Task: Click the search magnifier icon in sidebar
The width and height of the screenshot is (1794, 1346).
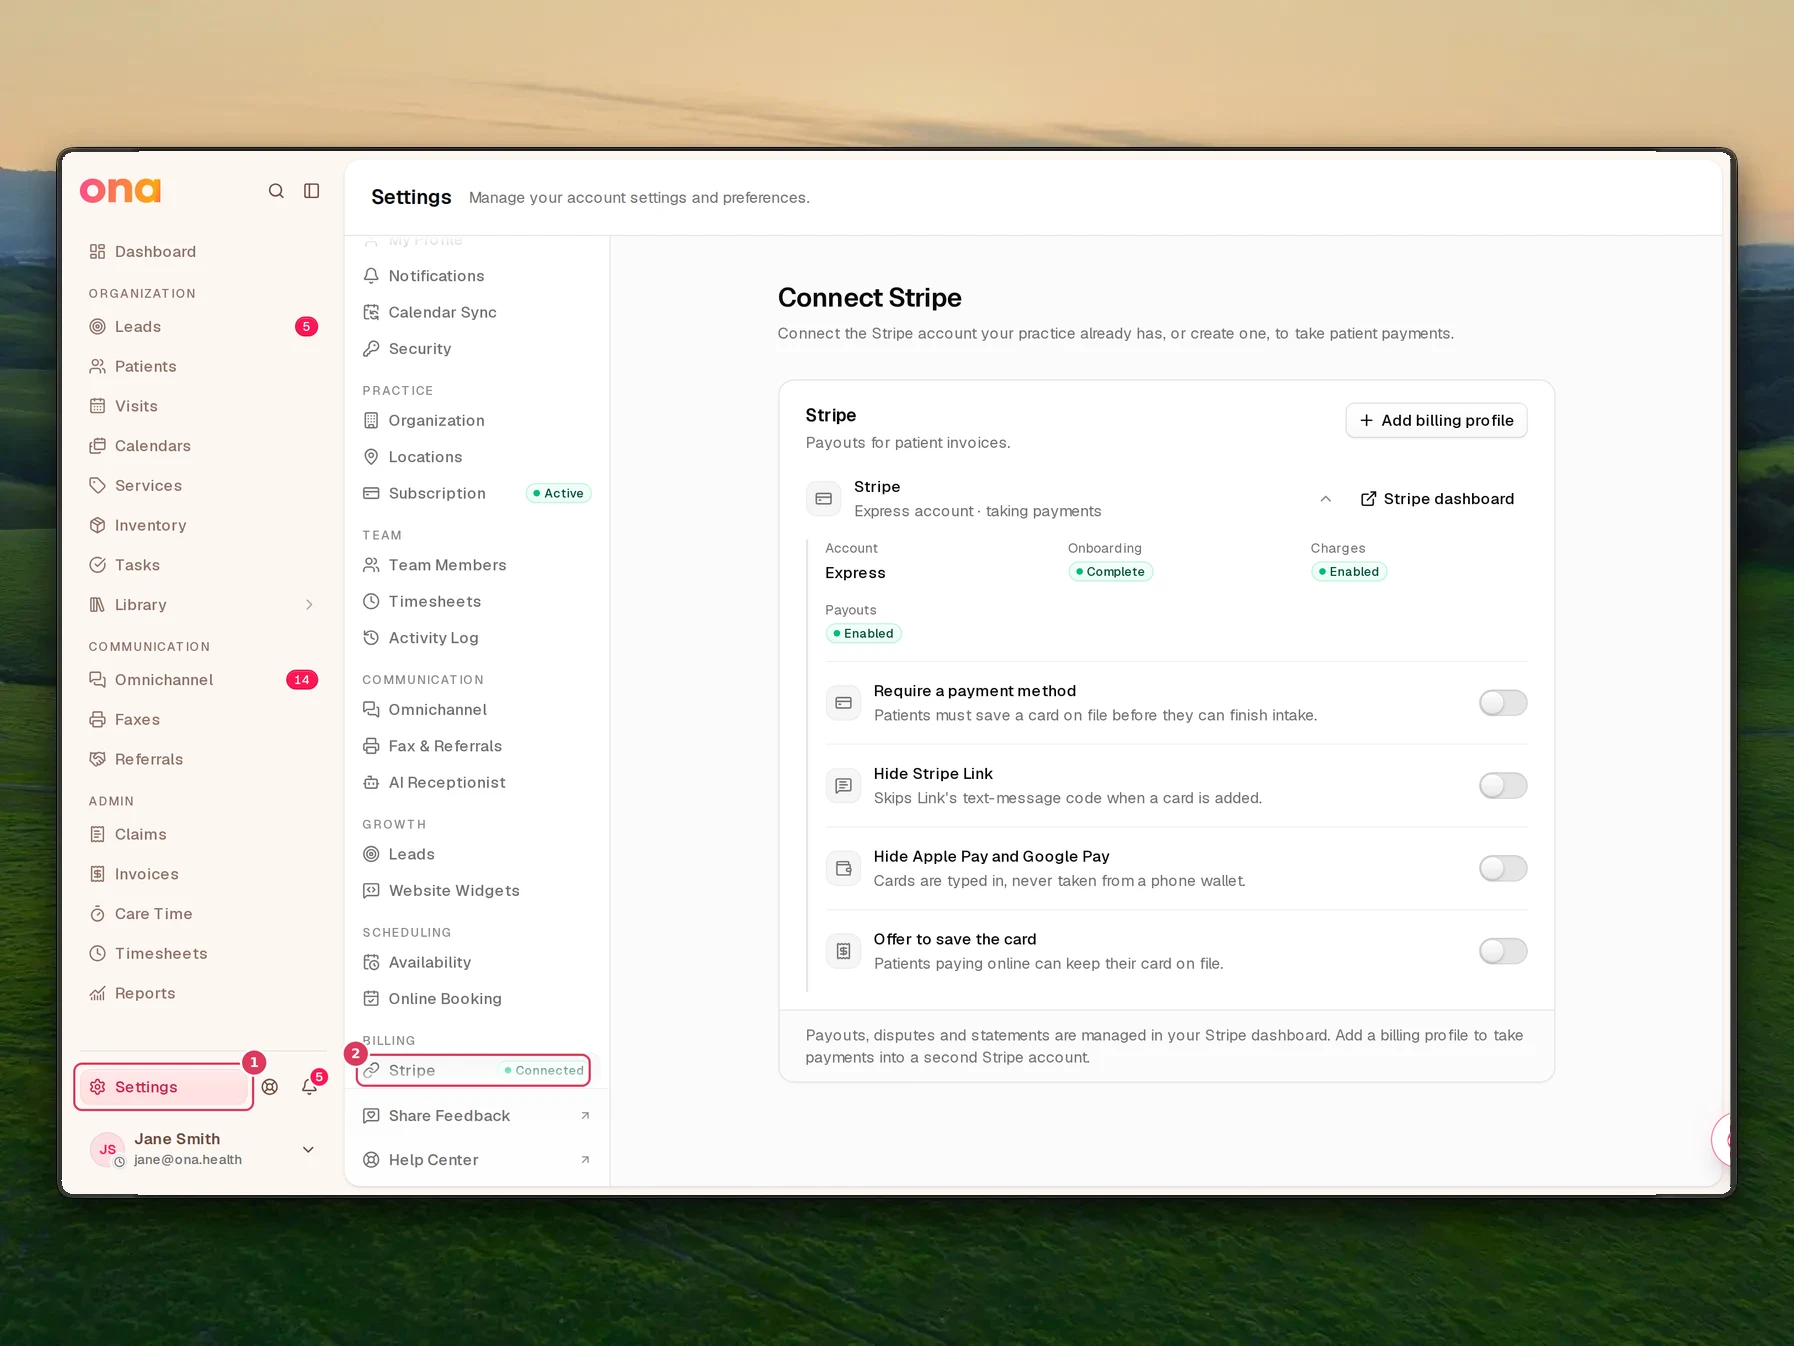Action: pyautogui.click(x=276, y=191)
